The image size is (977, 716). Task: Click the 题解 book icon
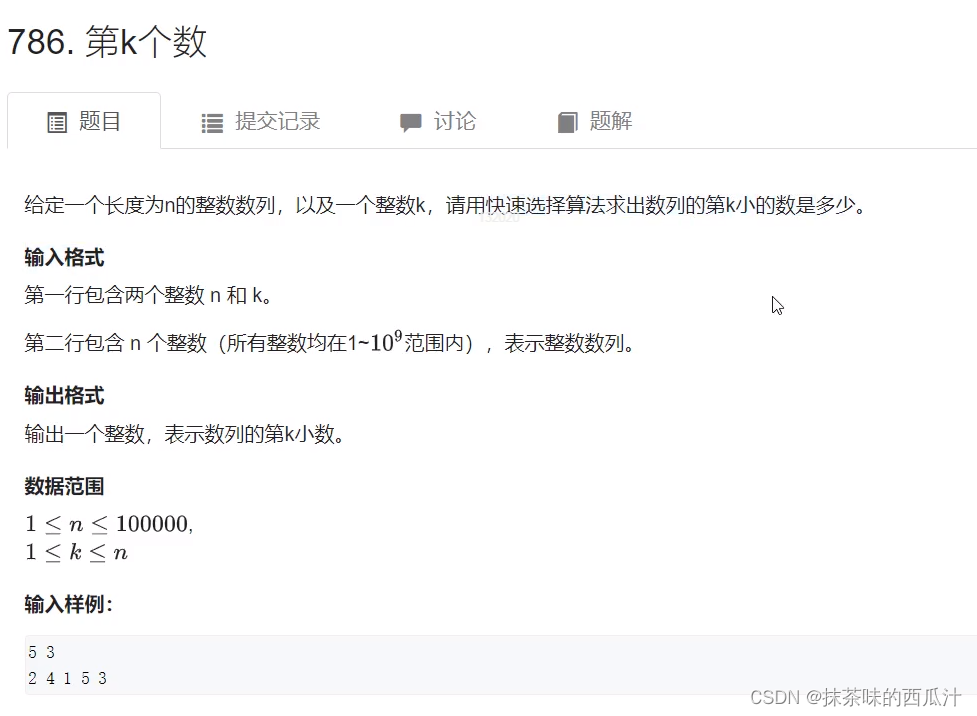[x=568, y=122]
